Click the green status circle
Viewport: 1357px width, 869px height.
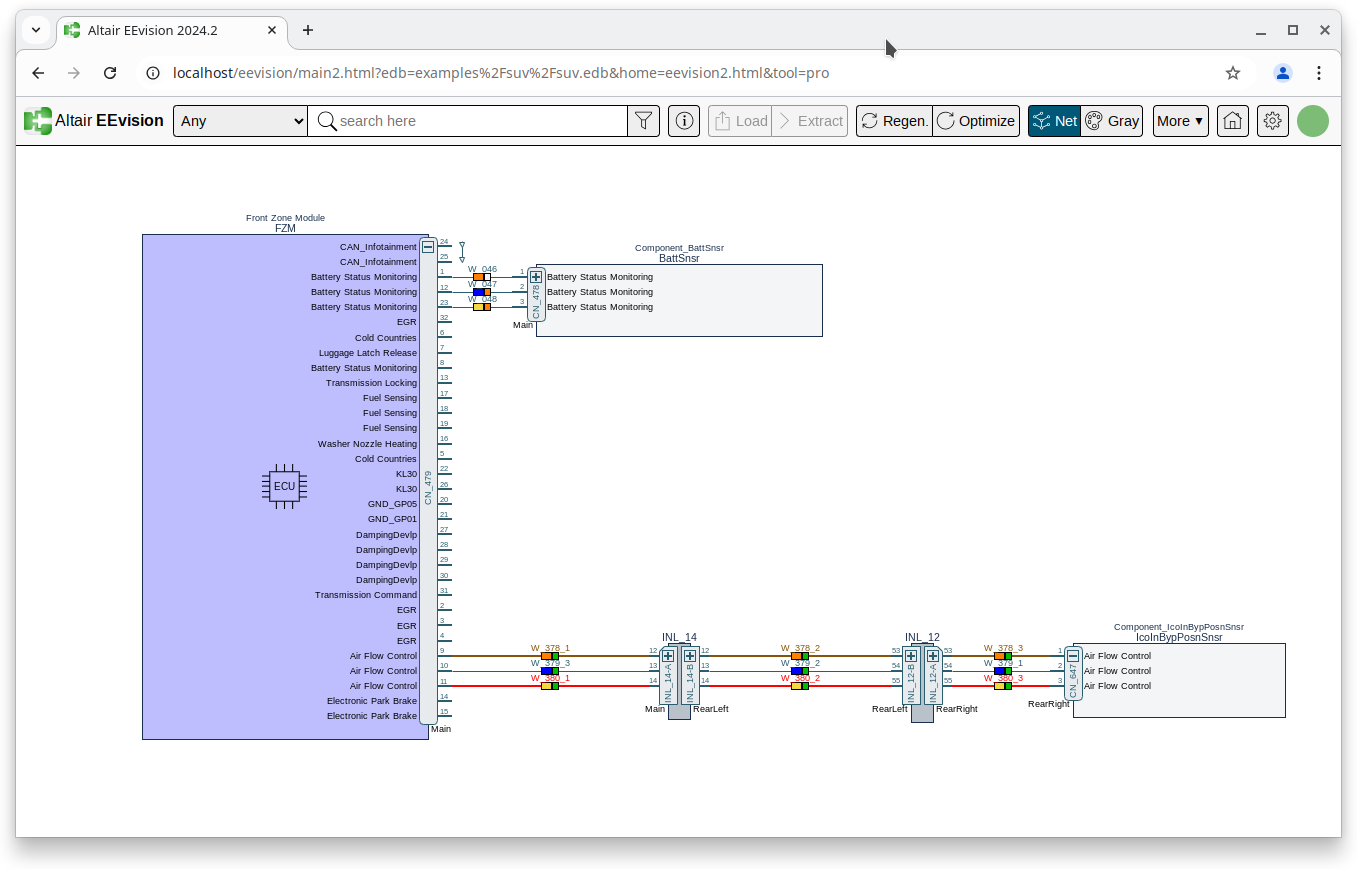coord(1312,121)
